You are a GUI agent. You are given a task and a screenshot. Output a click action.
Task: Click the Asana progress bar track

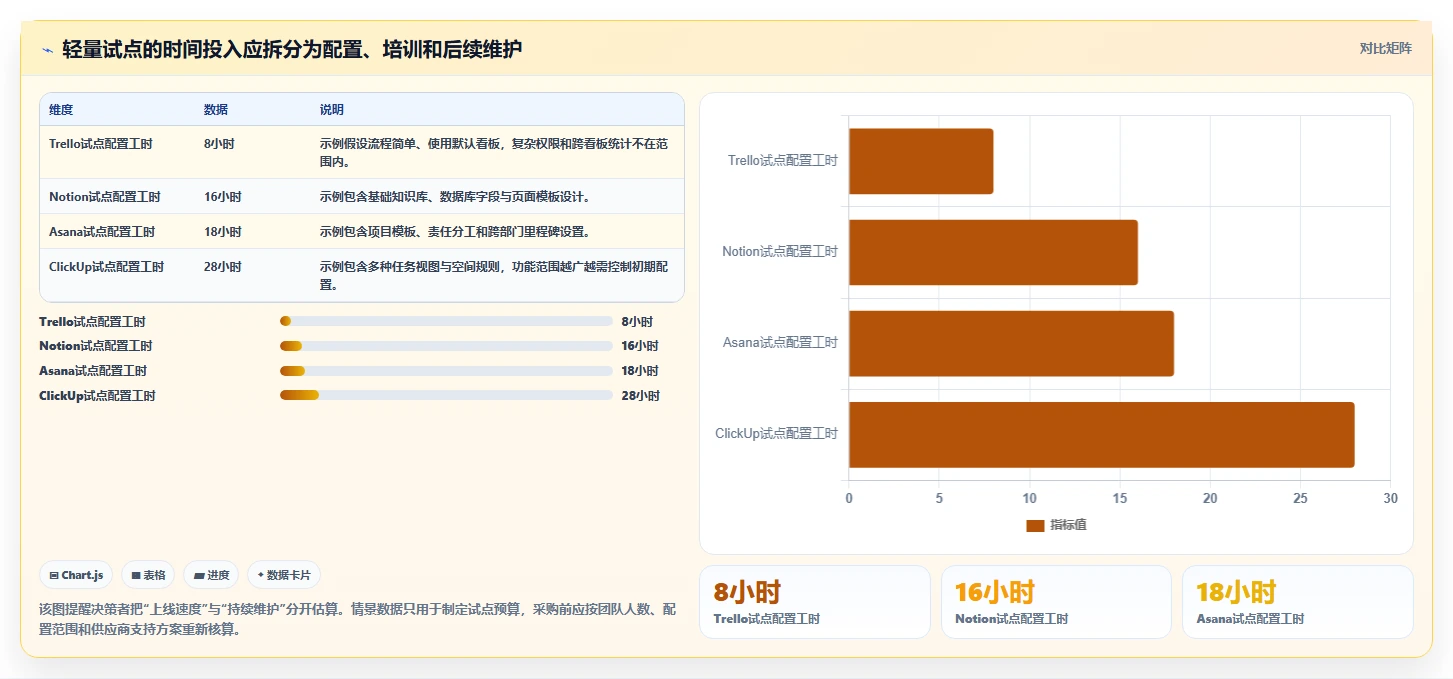(446, 371)
